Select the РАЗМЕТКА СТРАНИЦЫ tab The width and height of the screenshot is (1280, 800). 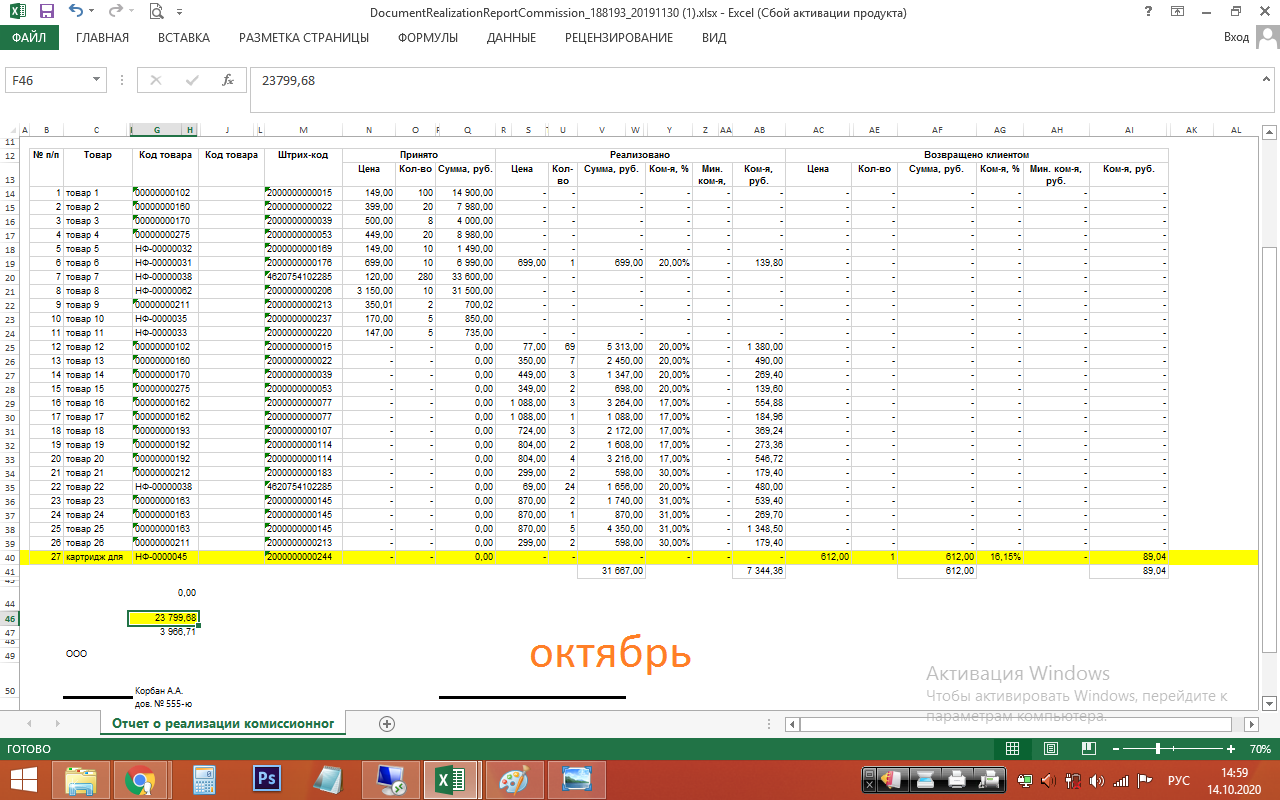point(304,38)
